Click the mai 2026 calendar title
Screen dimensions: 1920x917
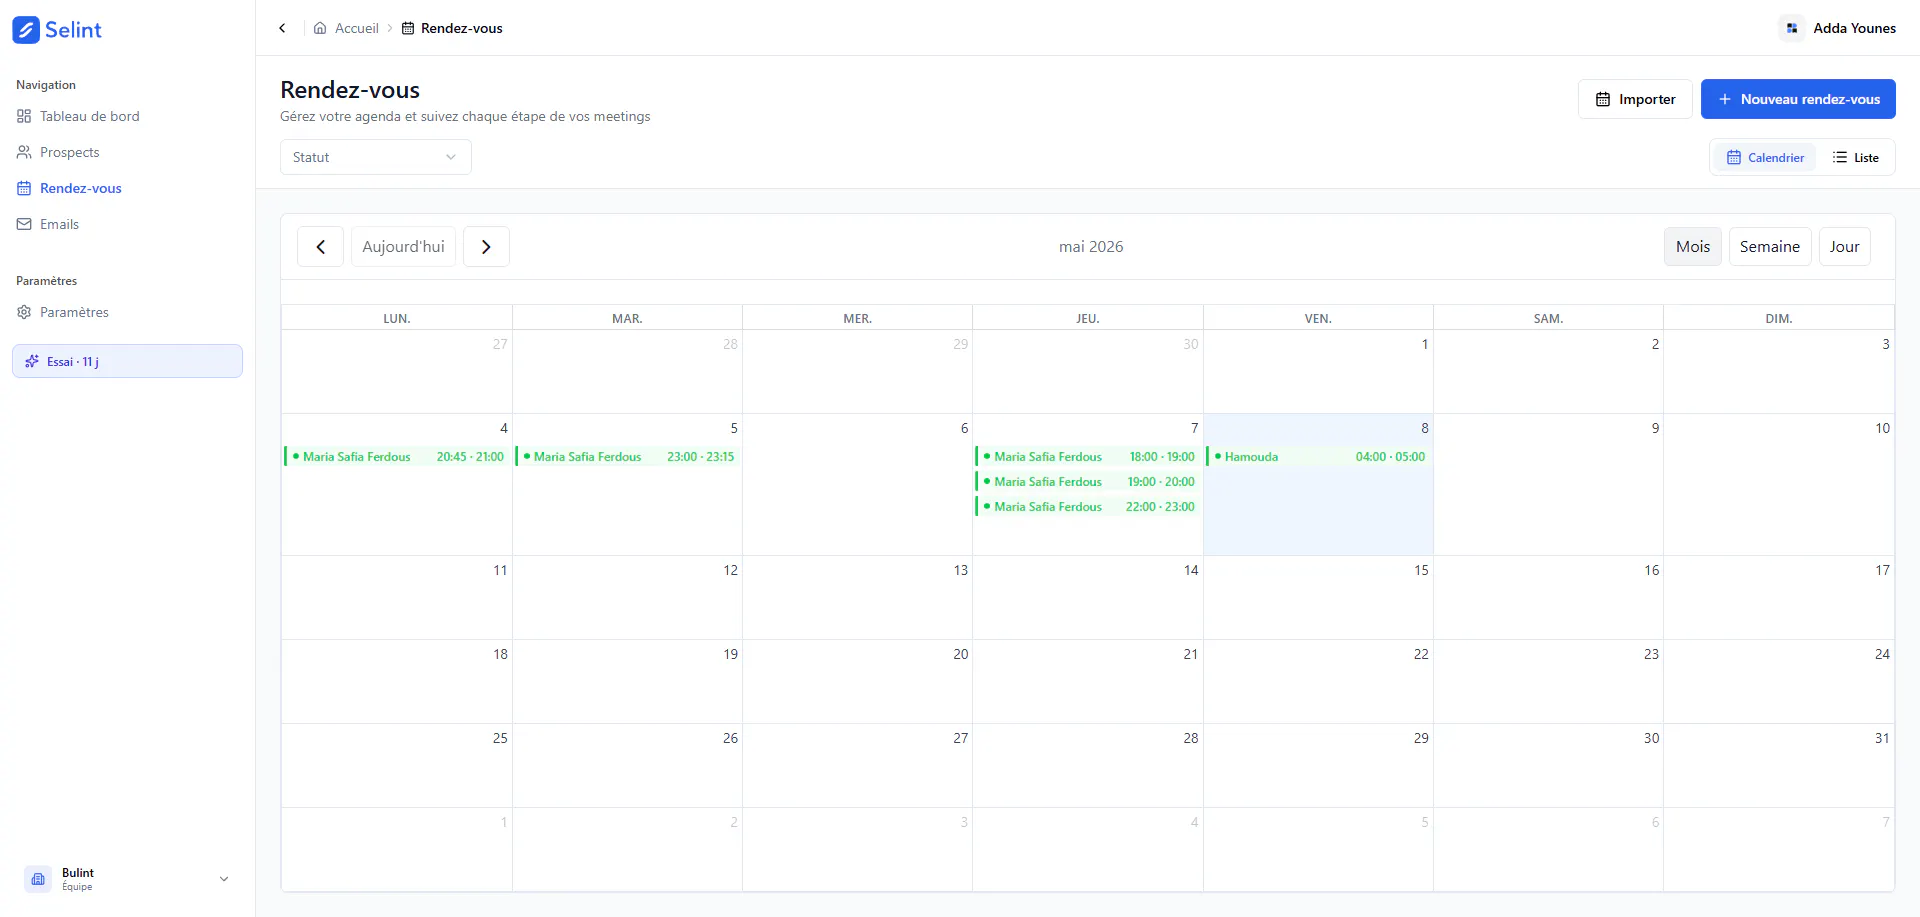[1091, 247]
